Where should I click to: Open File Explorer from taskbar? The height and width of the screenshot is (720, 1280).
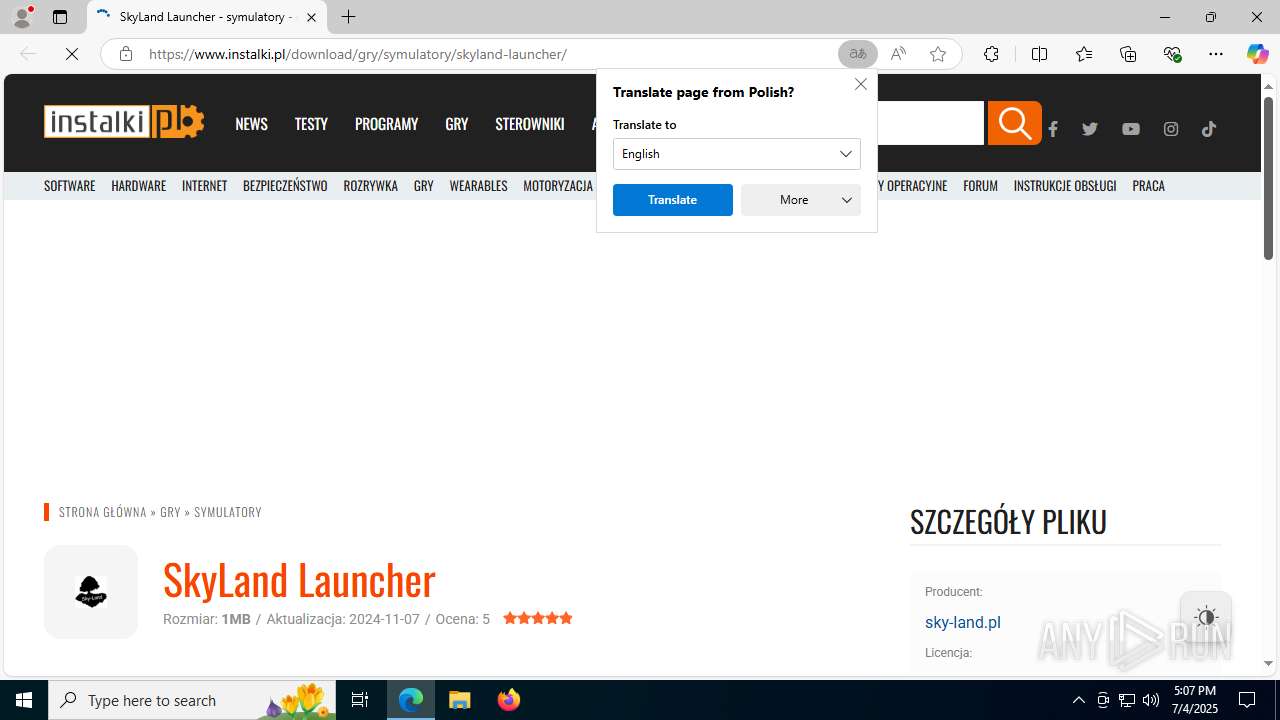pyautogui.click(x=460, y=700)
